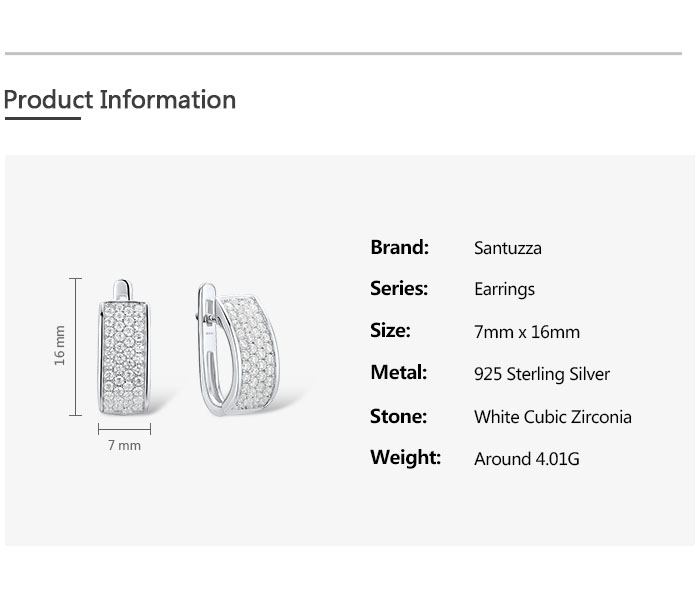Screen dimensions: 700x596
Task: Click the vertical height measurement line
Action: [x=76, y=347]
